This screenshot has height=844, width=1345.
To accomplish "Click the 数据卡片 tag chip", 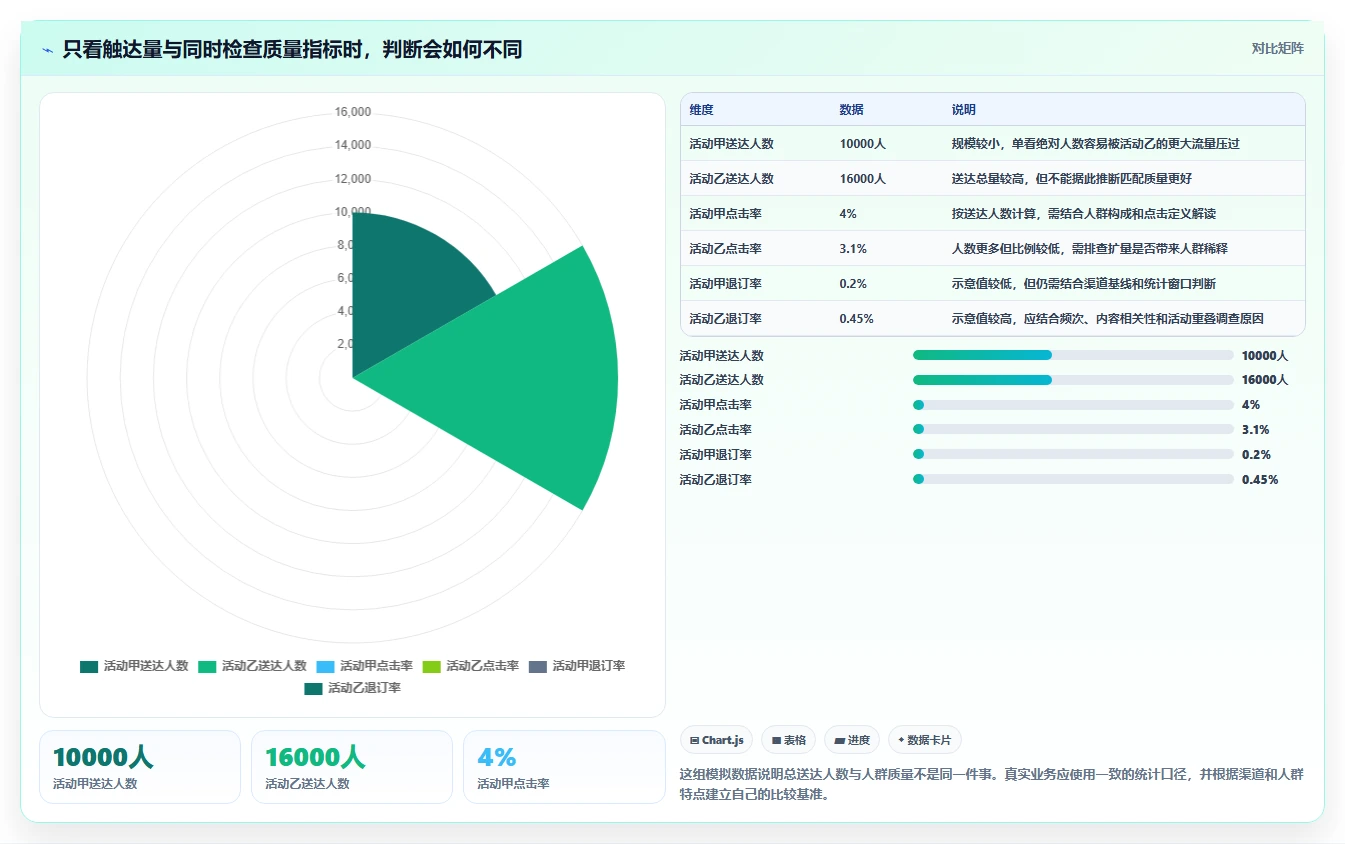I will coord(925,740).
